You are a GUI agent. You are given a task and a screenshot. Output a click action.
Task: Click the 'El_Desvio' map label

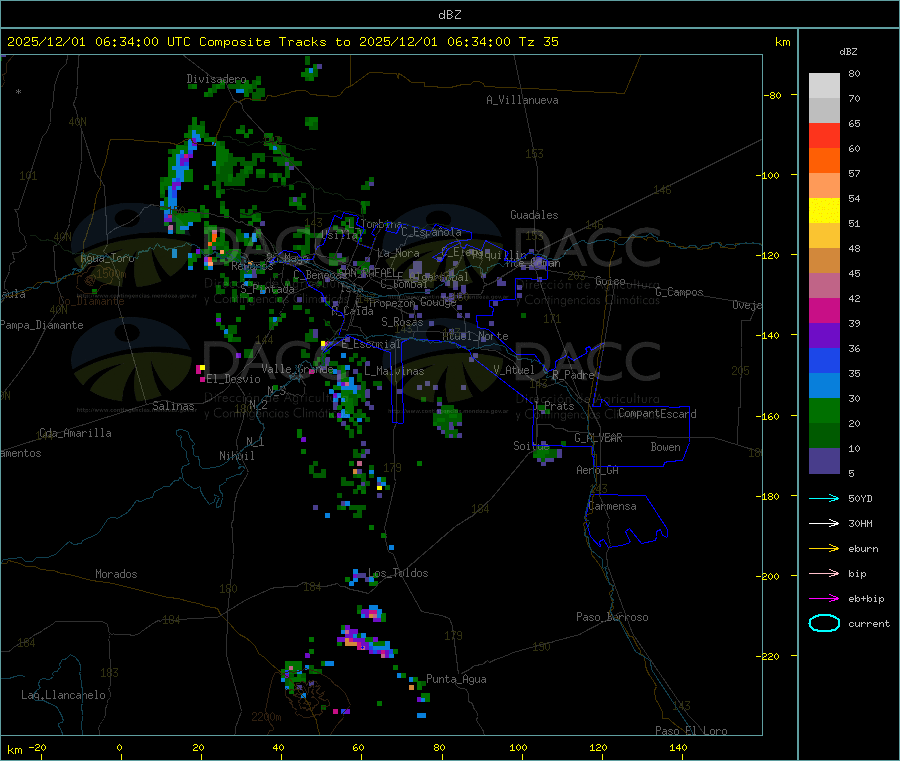[x=234, y=379]
